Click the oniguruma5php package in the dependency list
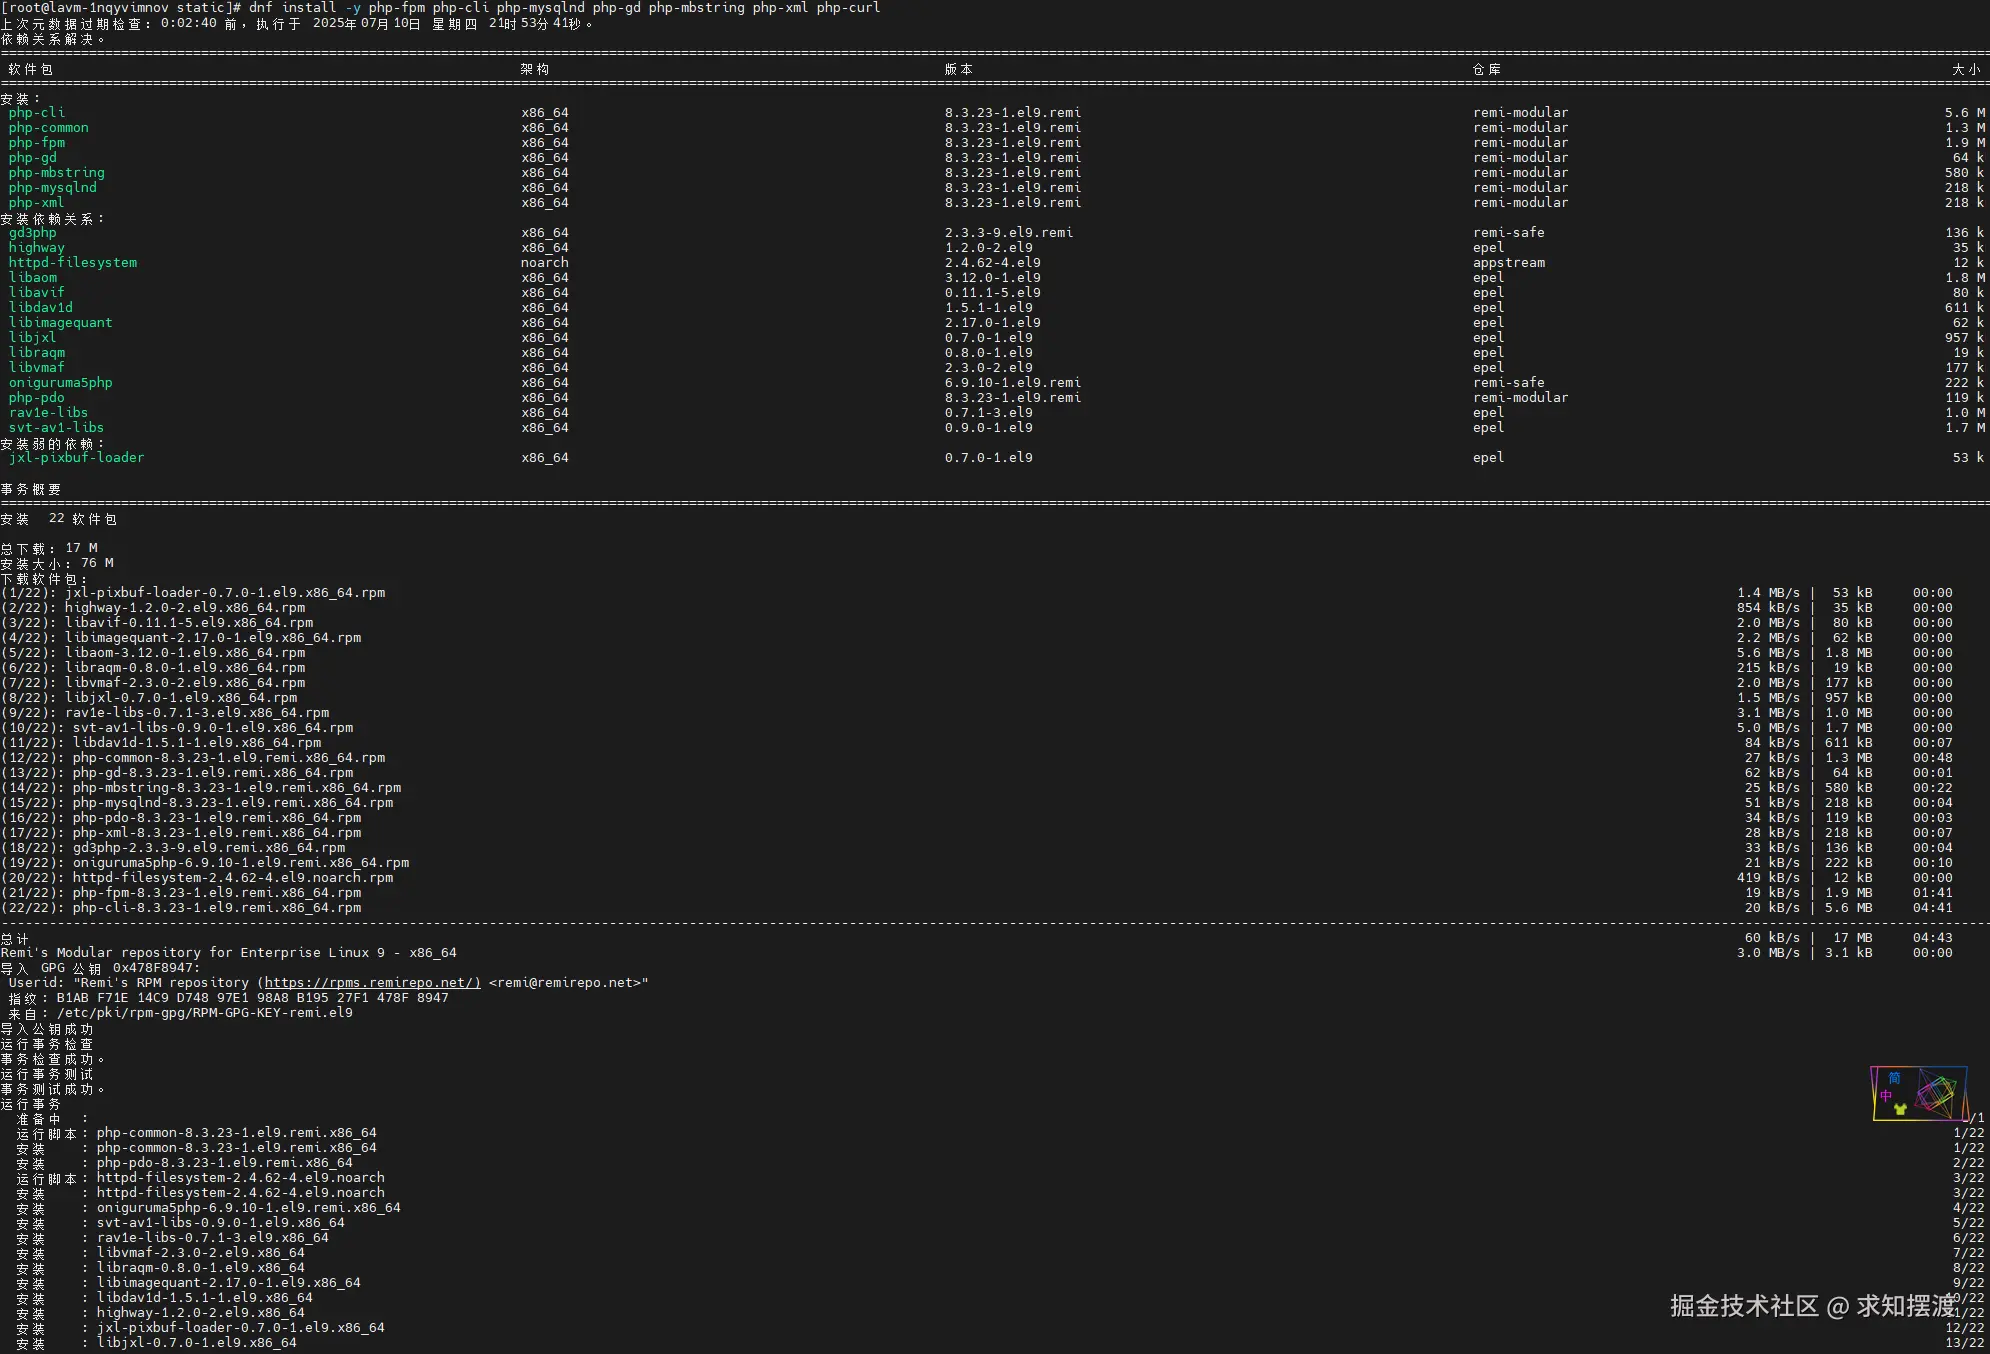The height and width of the screenshot is (1354, 1990). pyautogui.click(x=60, y=383)
